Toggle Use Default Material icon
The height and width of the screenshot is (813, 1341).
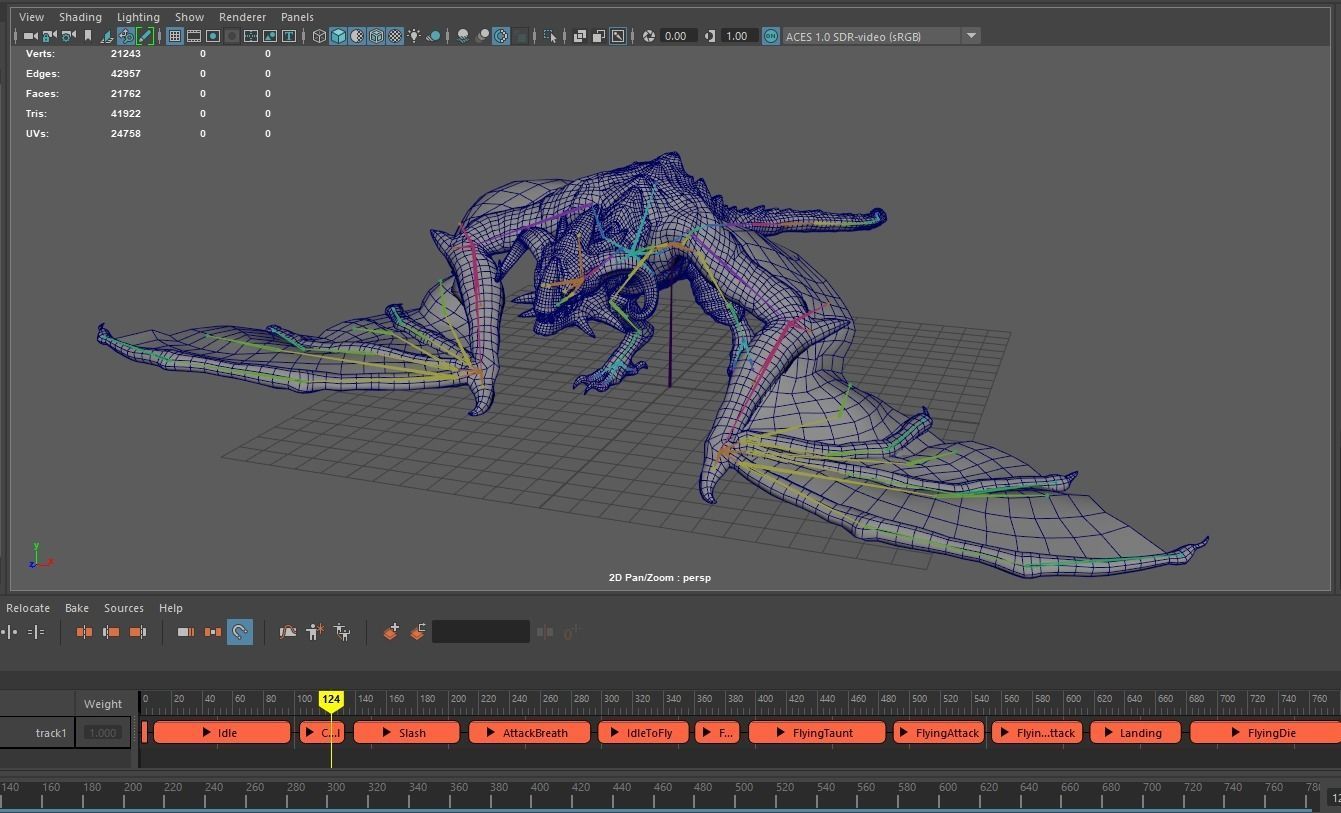357,36
